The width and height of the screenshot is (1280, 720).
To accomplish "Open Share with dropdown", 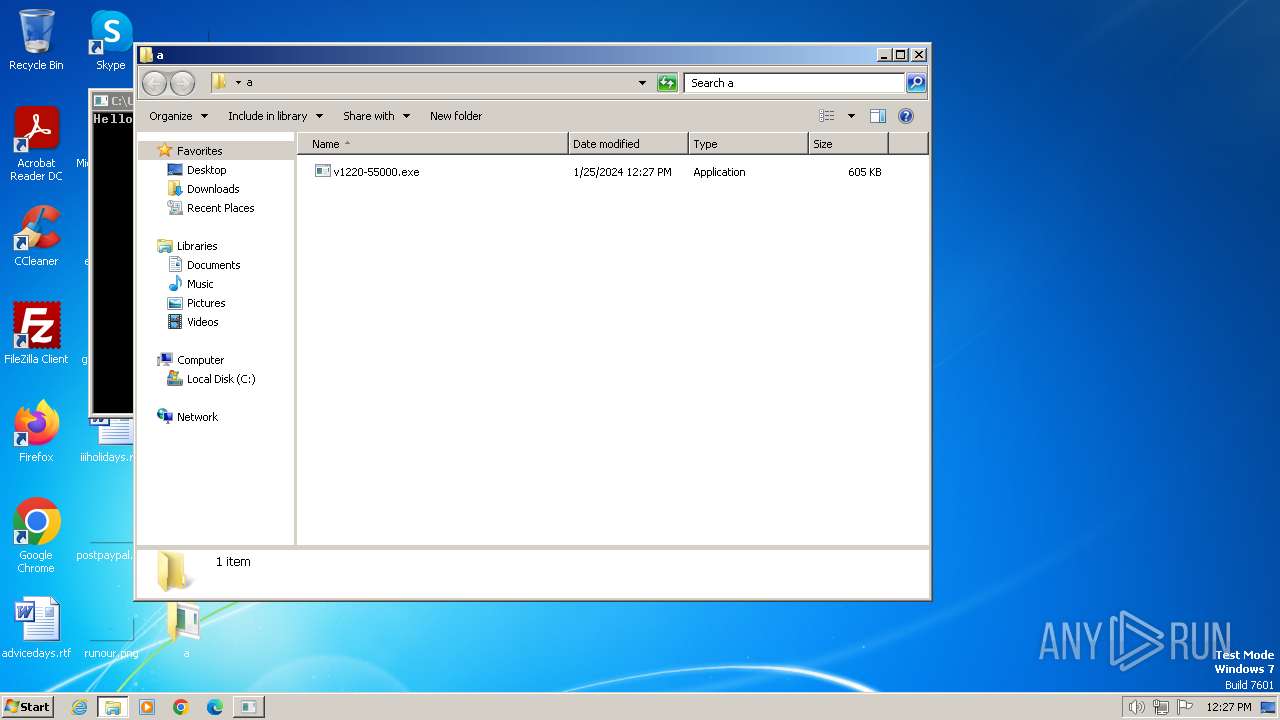I will pyautogui.click(x=376, y=116).
